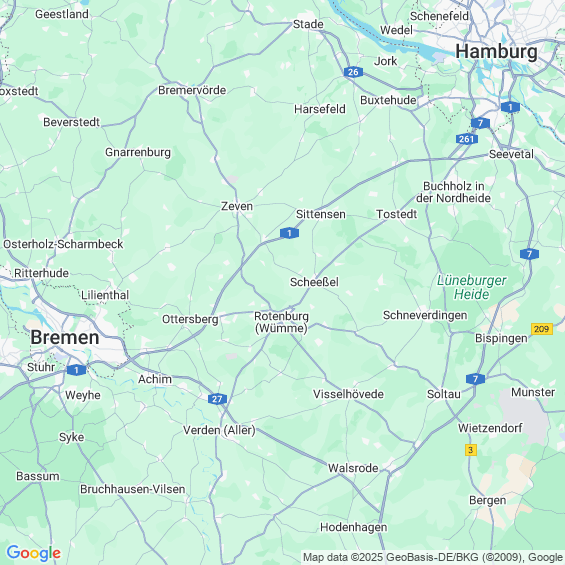Click the A7 shield beside Soltau

(x=475, y=379)
